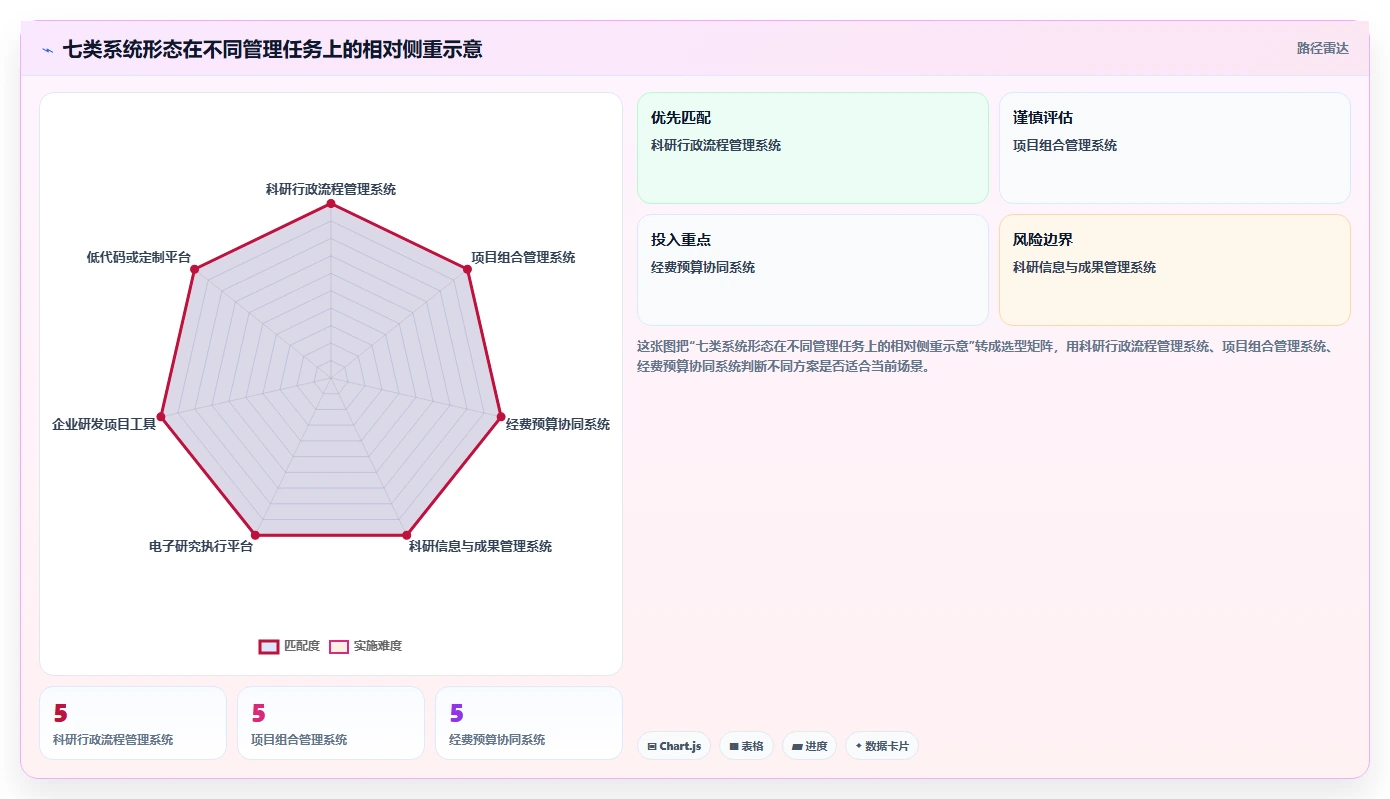This screenshot has height=799, width=1390.
Task: Click the 实施难度 legend label text
Action: pos(378,646)
